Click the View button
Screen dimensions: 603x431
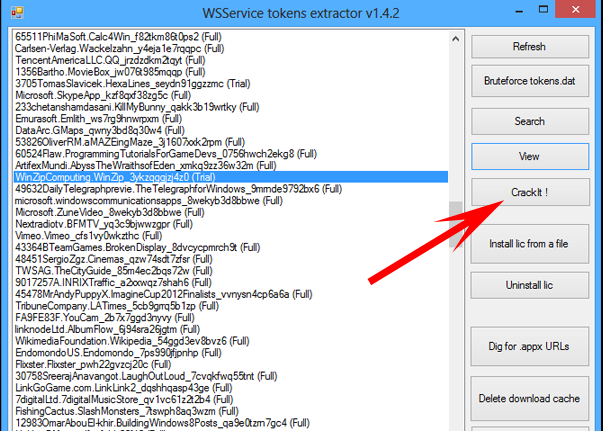pos(530,156)
